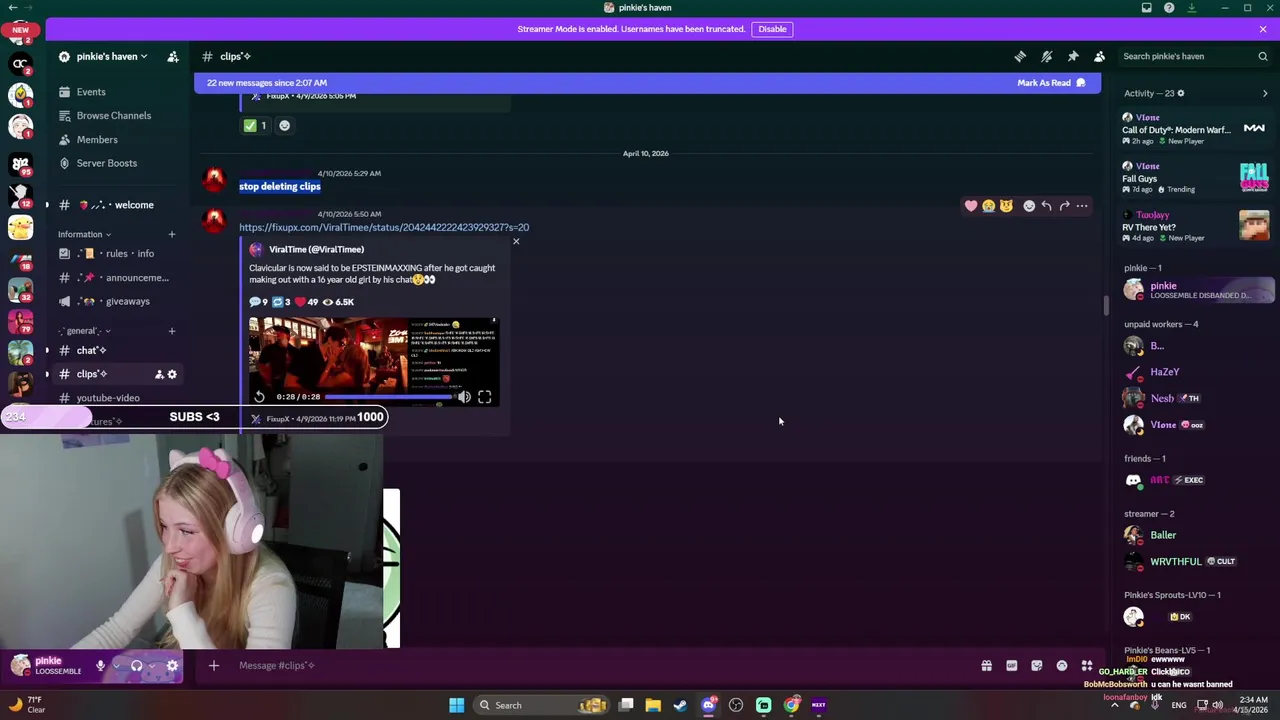Replay the embedded video

pos(259,397)
